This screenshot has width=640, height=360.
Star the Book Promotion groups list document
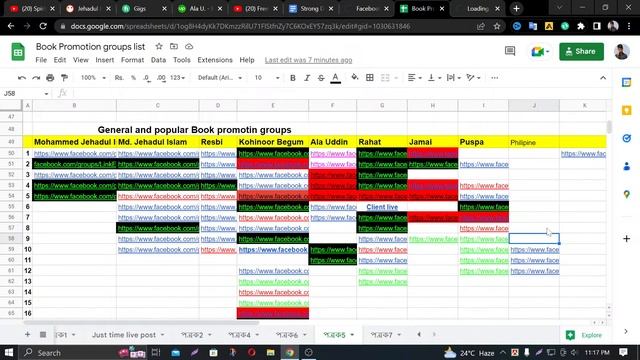[x=159, y=47]
